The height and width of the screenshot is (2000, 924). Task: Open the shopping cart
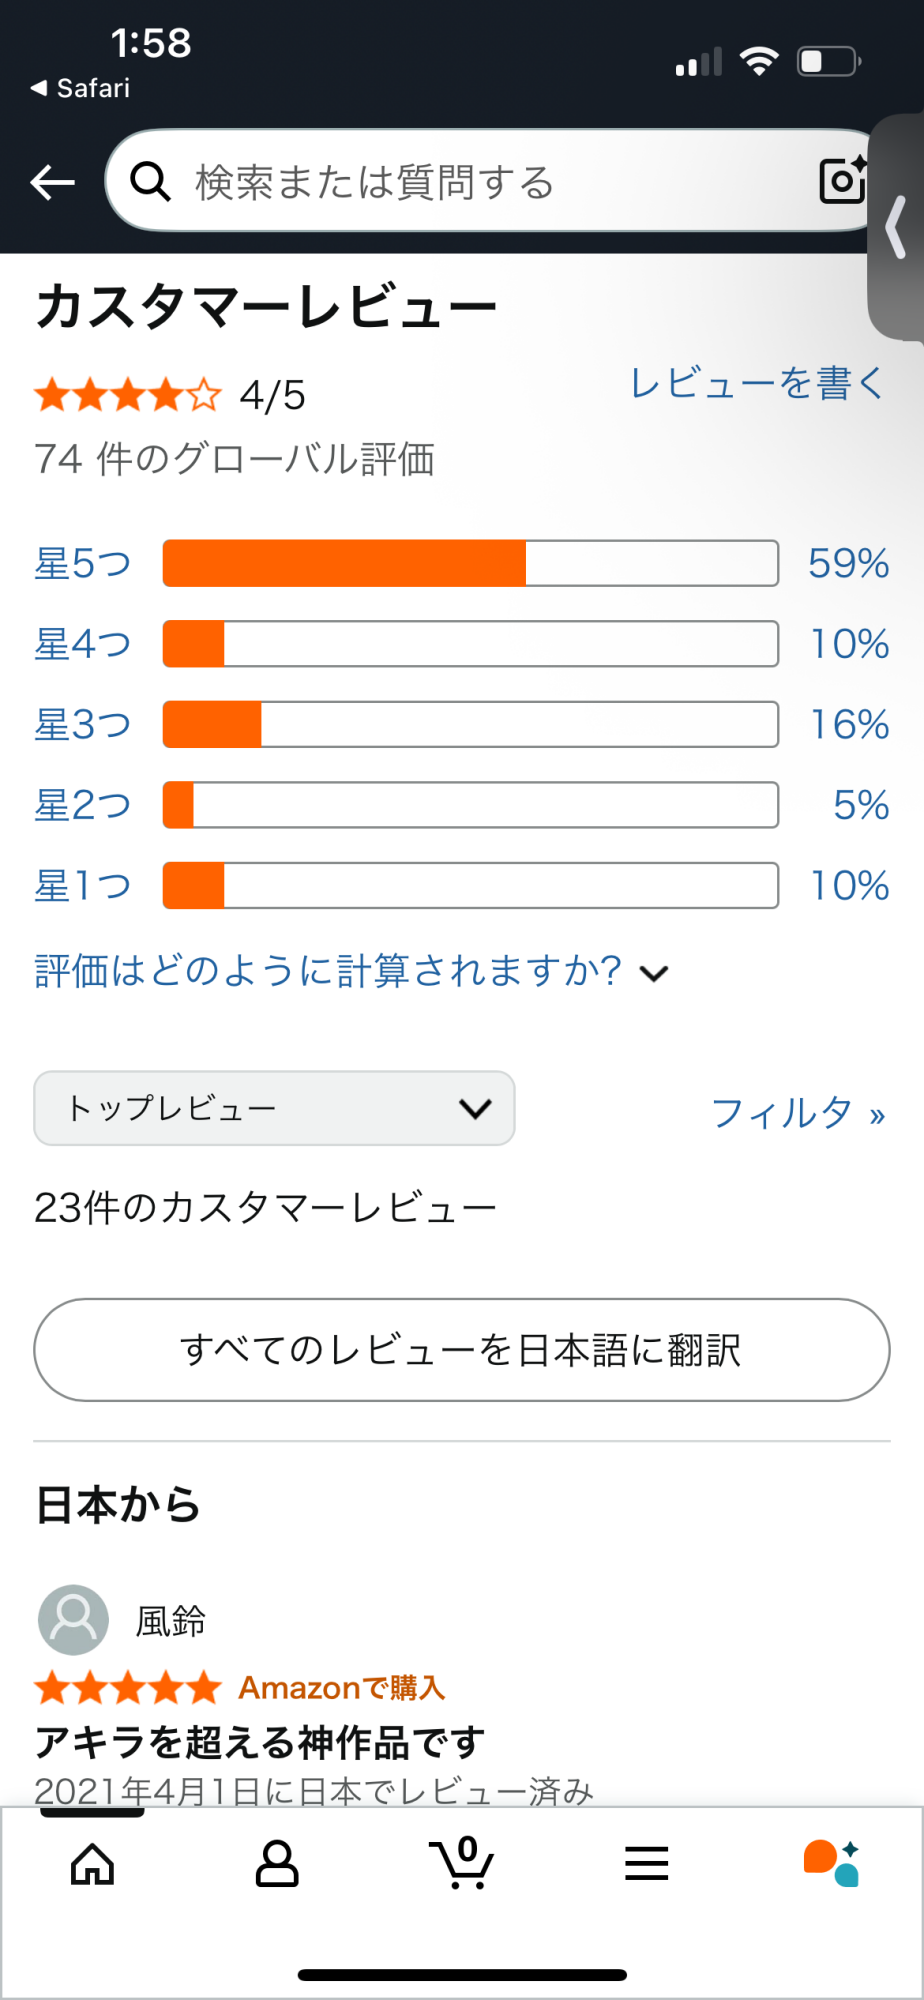pyautogui.click(x=462, y=1864)
